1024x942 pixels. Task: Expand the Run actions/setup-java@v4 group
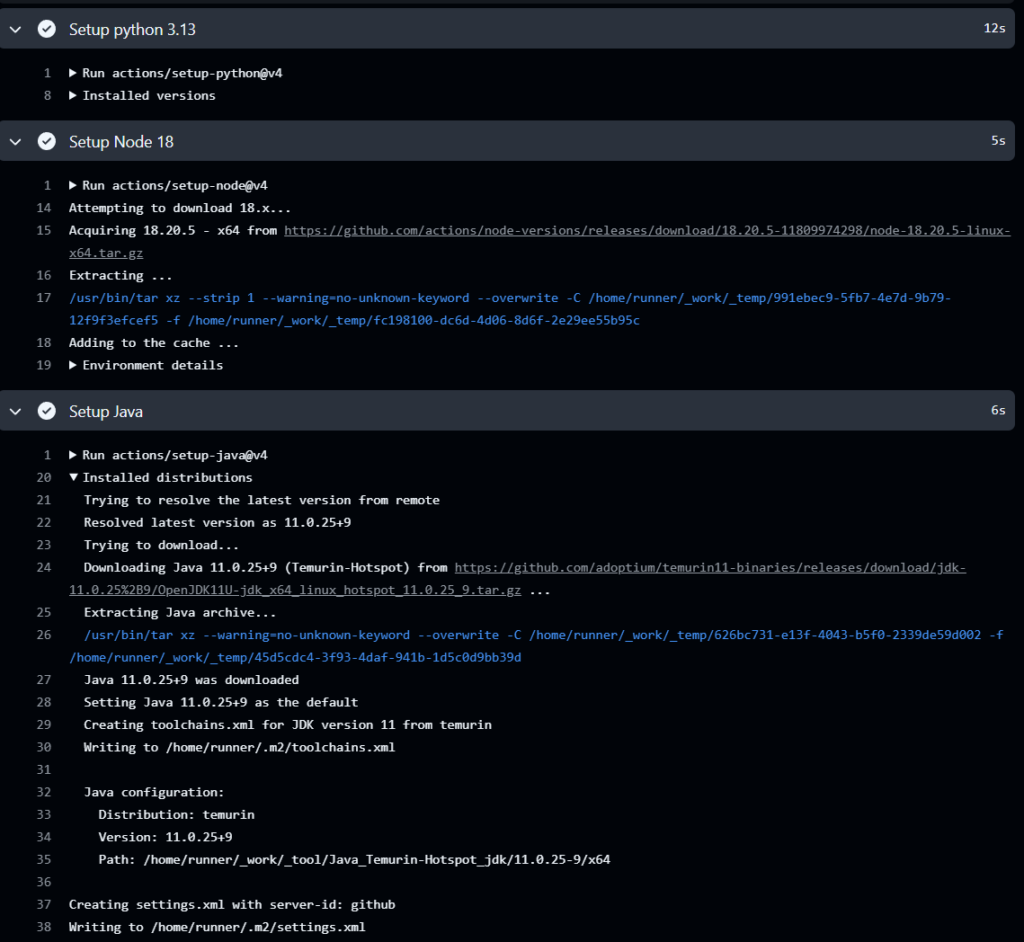click(168, 455)
